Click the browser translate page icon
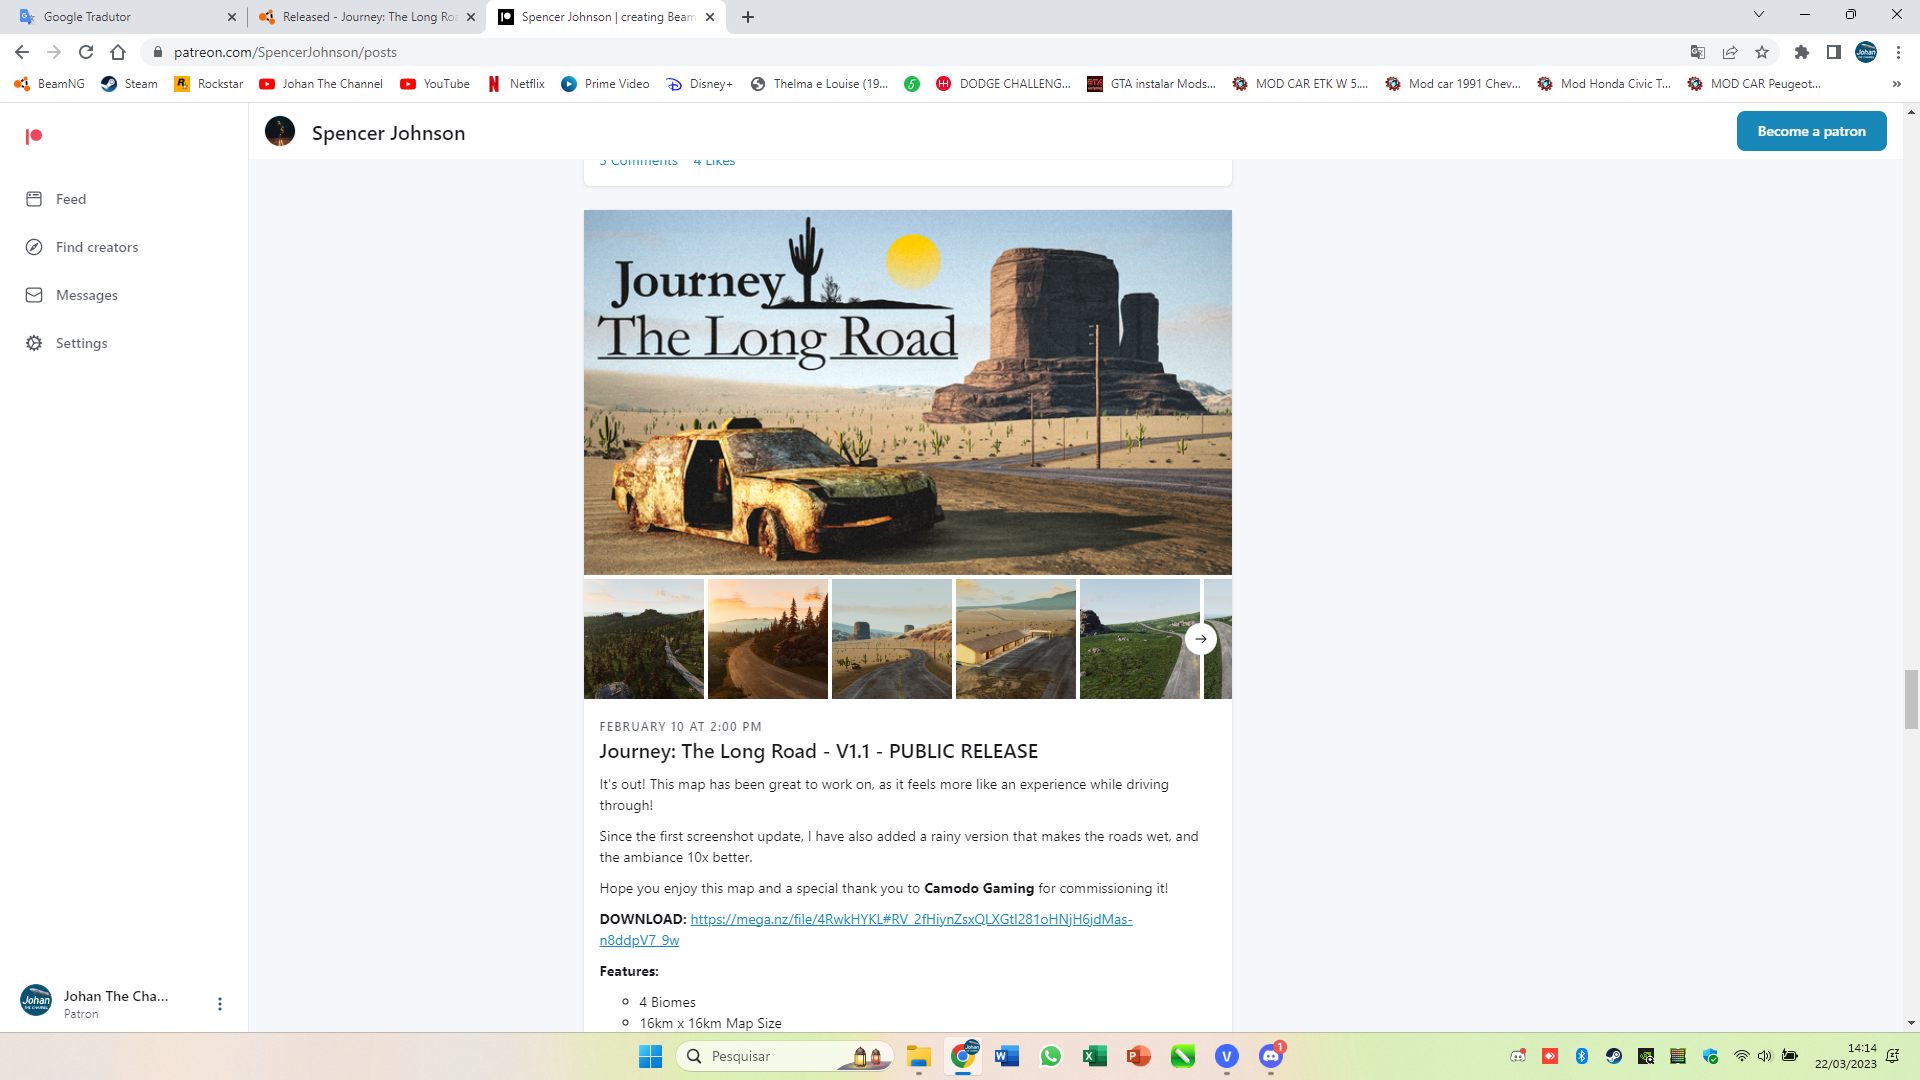This screenshot has height=1080, width=1920. (x=1697, y=52)
